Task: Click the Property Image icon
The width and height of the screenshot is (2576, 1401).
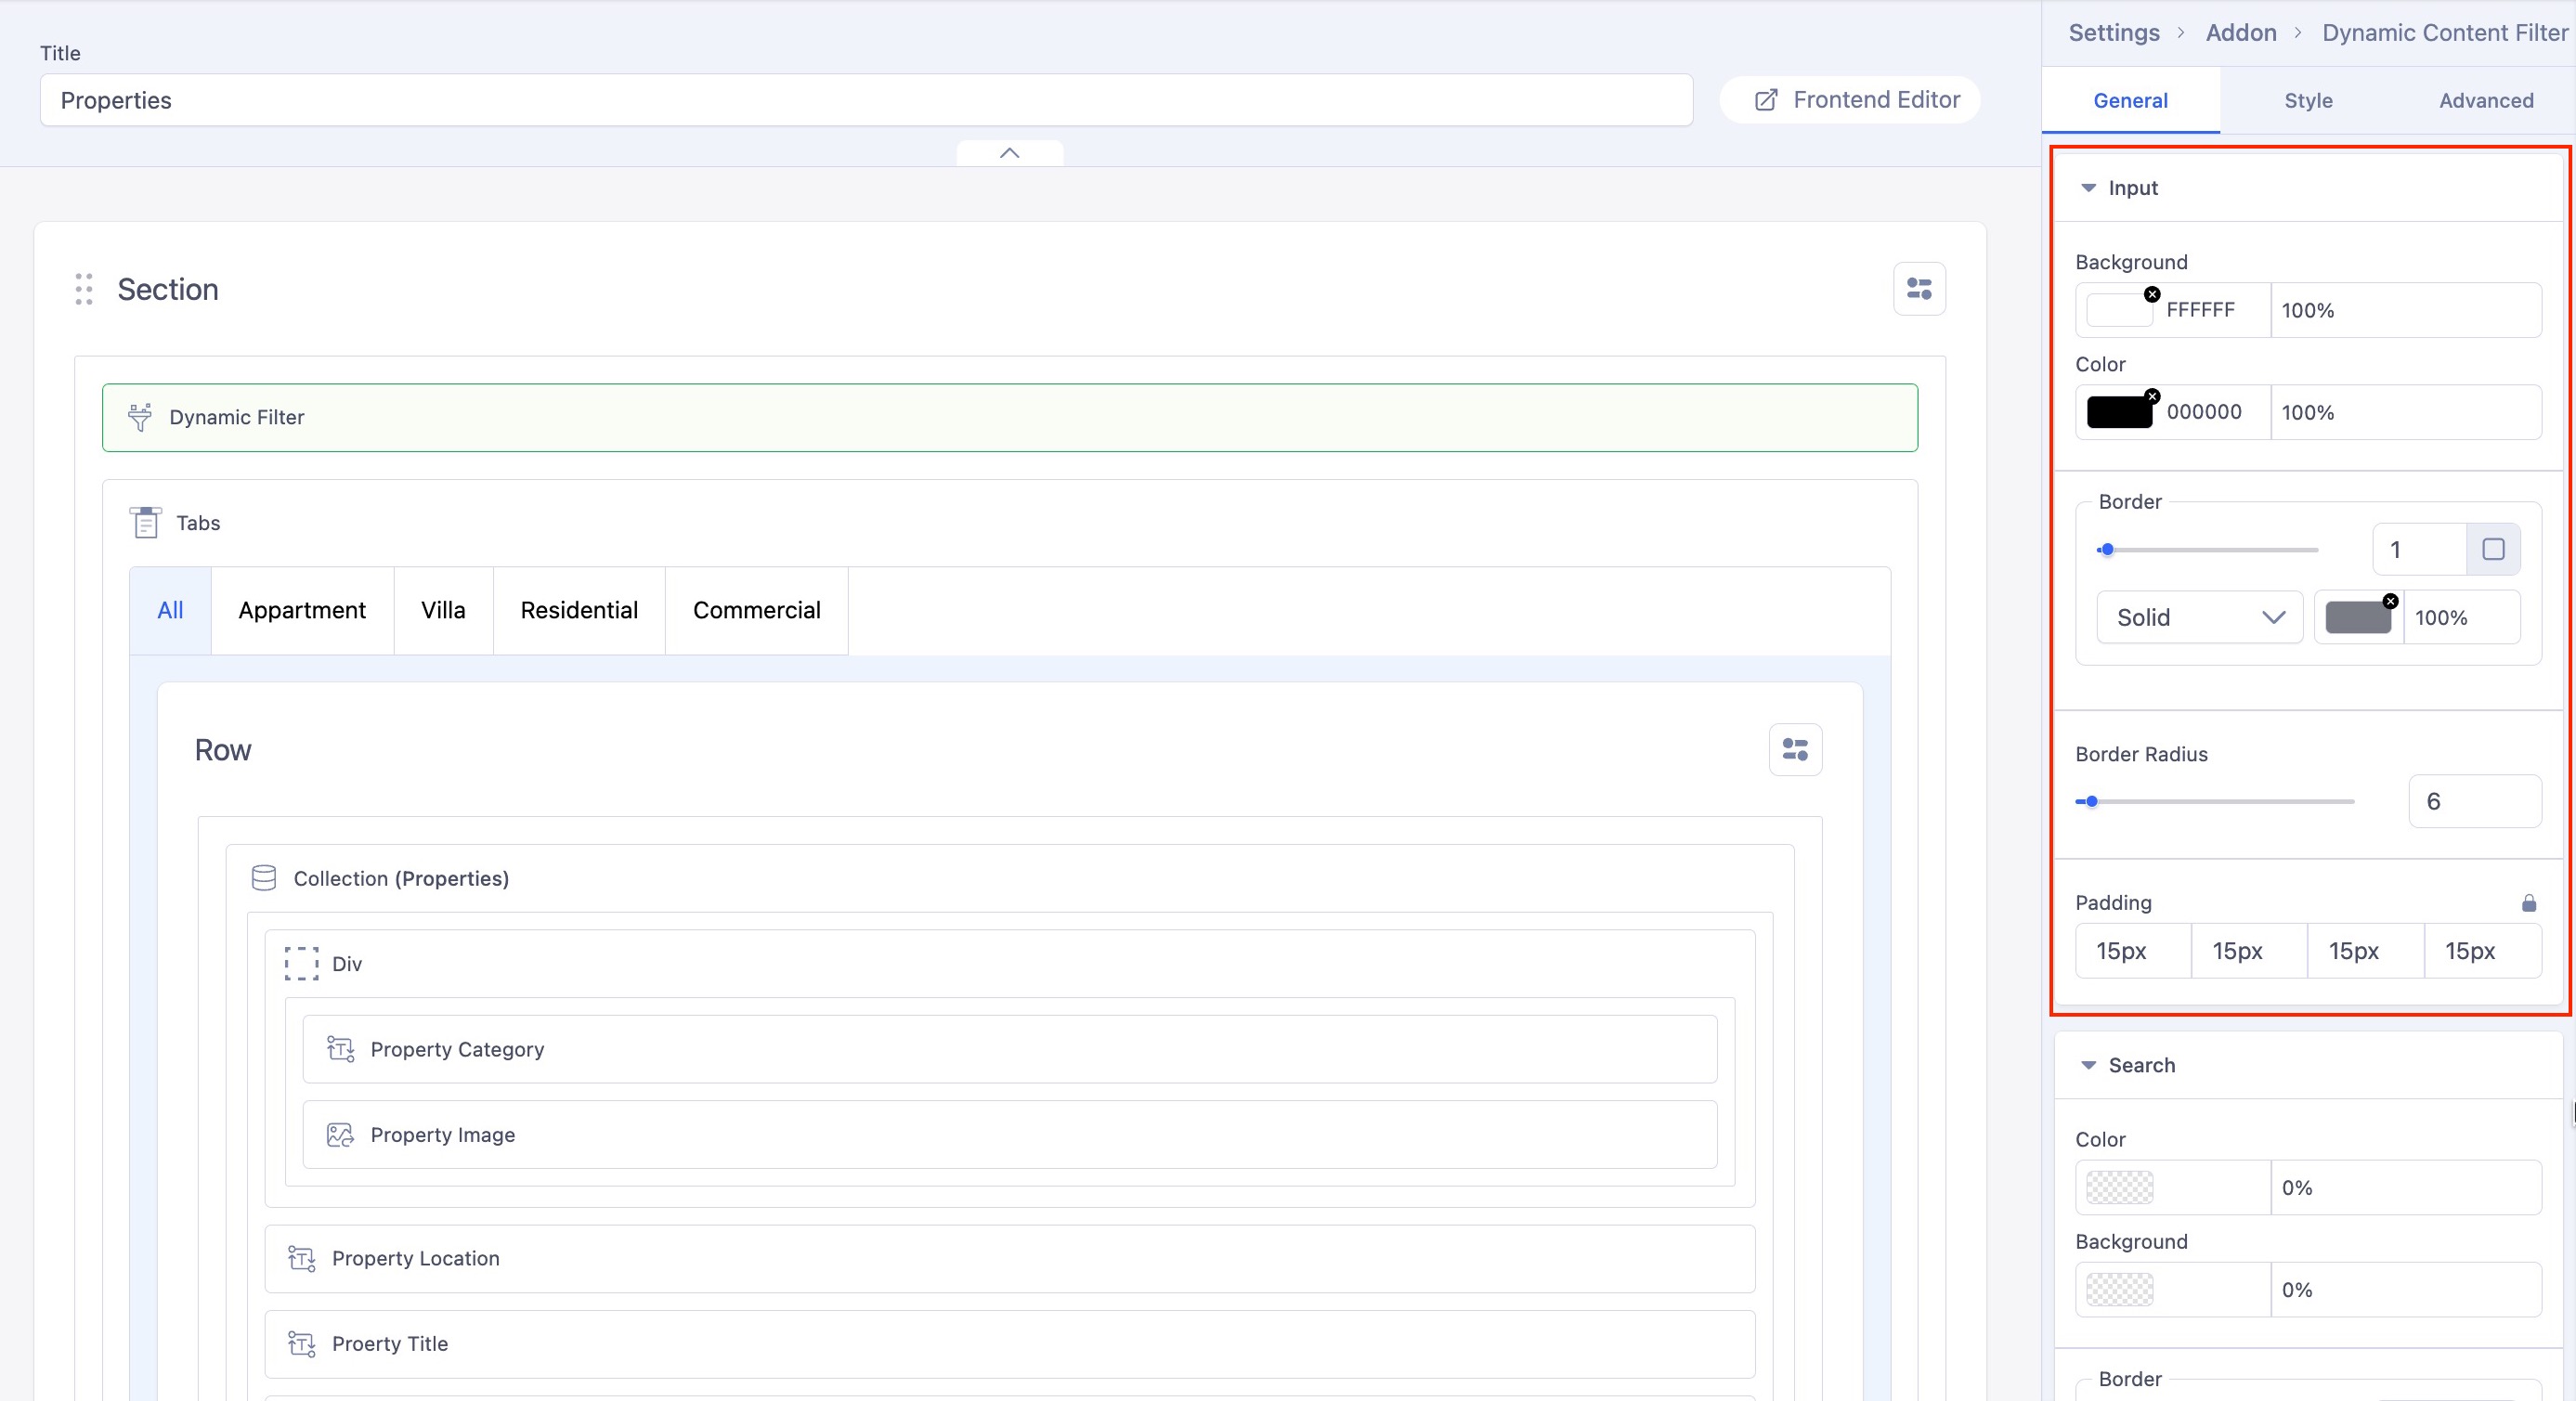Action: [x=340, y=1135]
